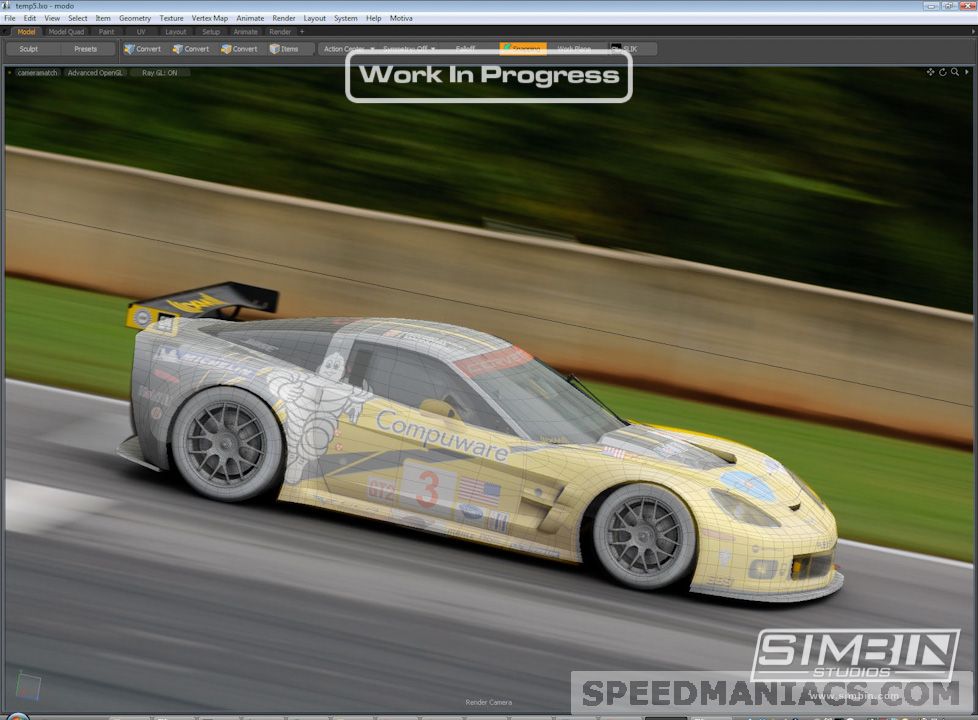Open the Advanced OpenGL shading option
This screenshot has width=978, height=720.
click(96, 73)
